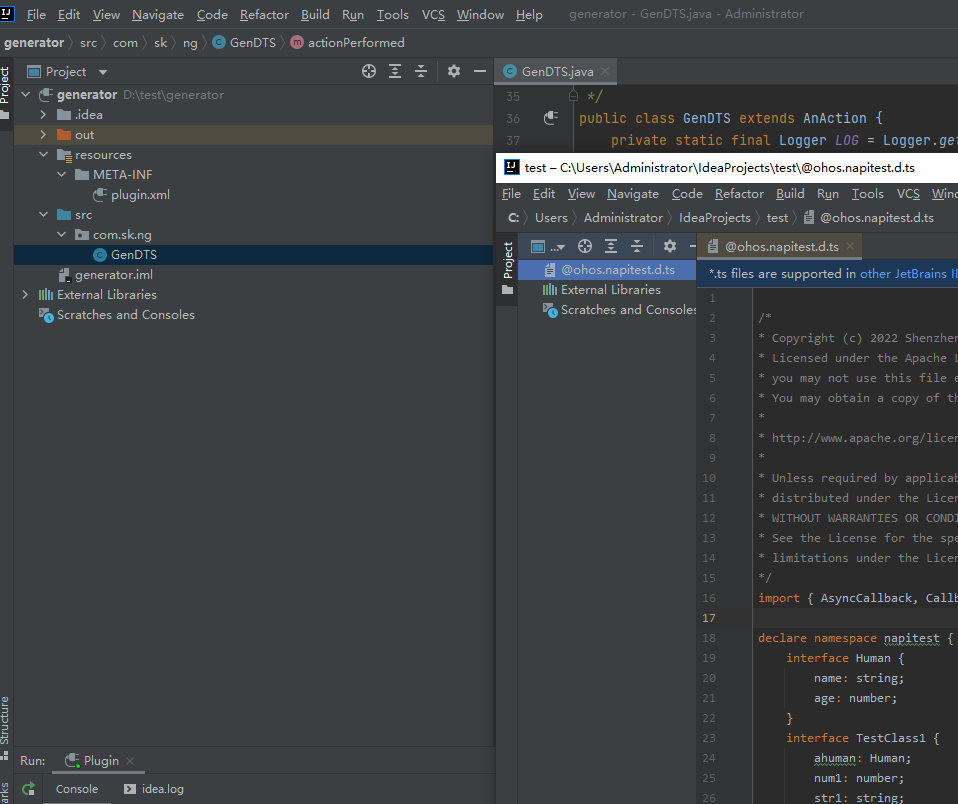Image resolution: width=958 pixels, height=804 pixels.
Task: Open the Project view dropdown in generator window
Action: click(x=103, y=72)
